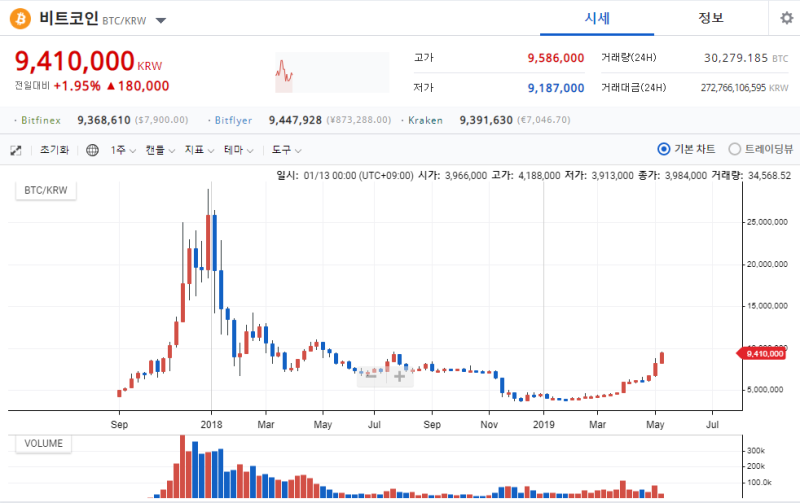Click the Bitcoin logo icon
Viewport: 800px width, 503px height.
point(20,19)
